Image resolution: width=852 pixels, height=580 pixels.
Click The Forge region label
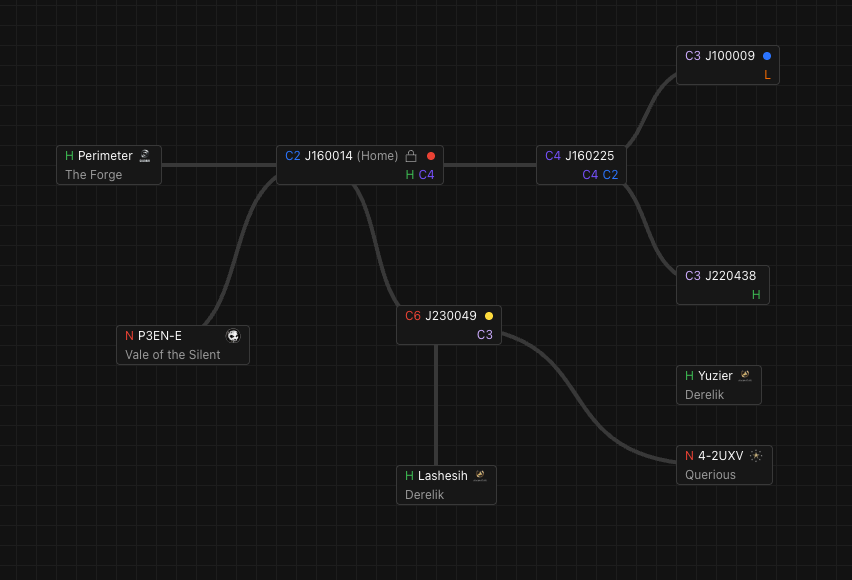[x=93, y=175]
